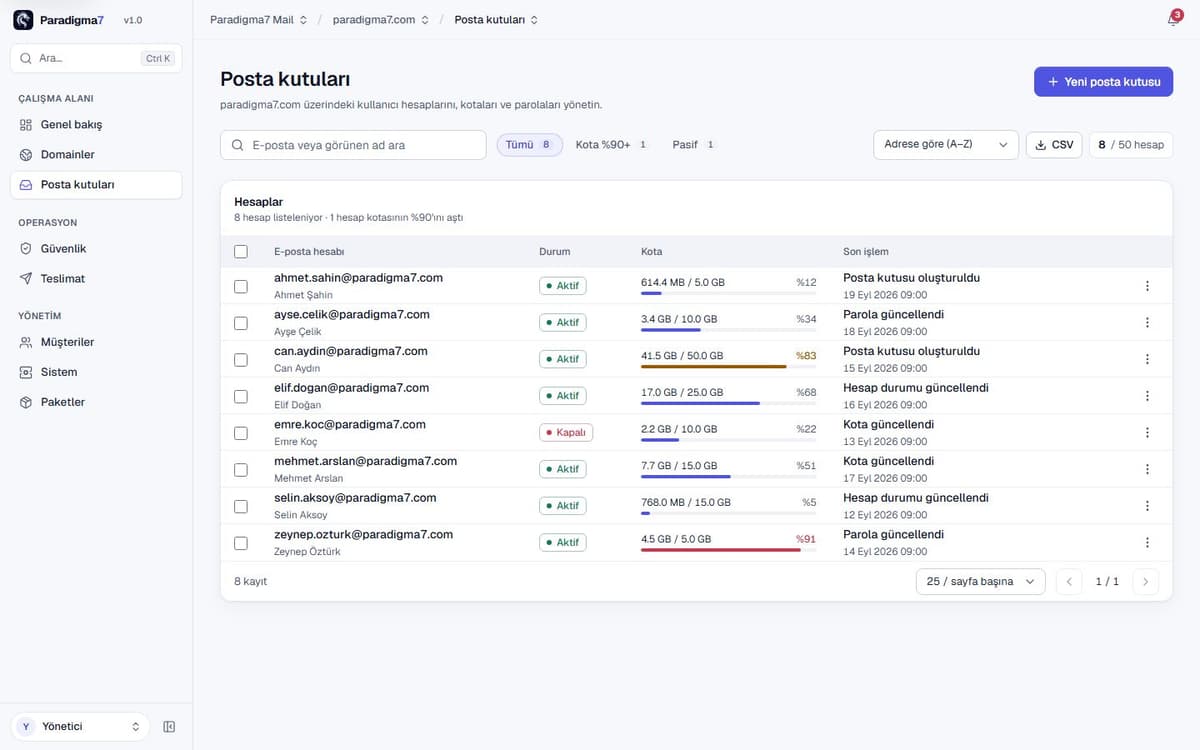Image resolution: width=1200 pixels, height=750 pixels.
Task: Focus the Ara... sidebar search field
Action: pyautogui.click(x=96, y=58)
